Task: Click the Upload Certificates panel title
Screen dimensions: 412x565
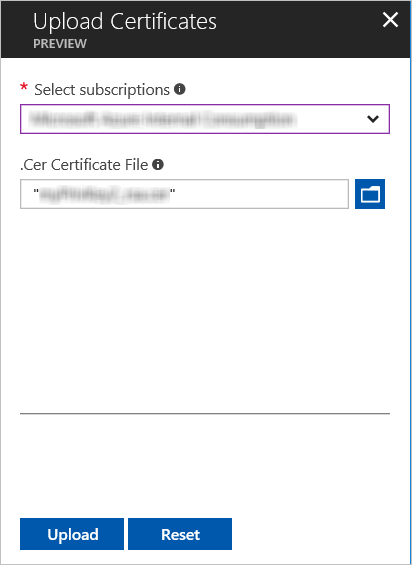Action: coord(125,22)
